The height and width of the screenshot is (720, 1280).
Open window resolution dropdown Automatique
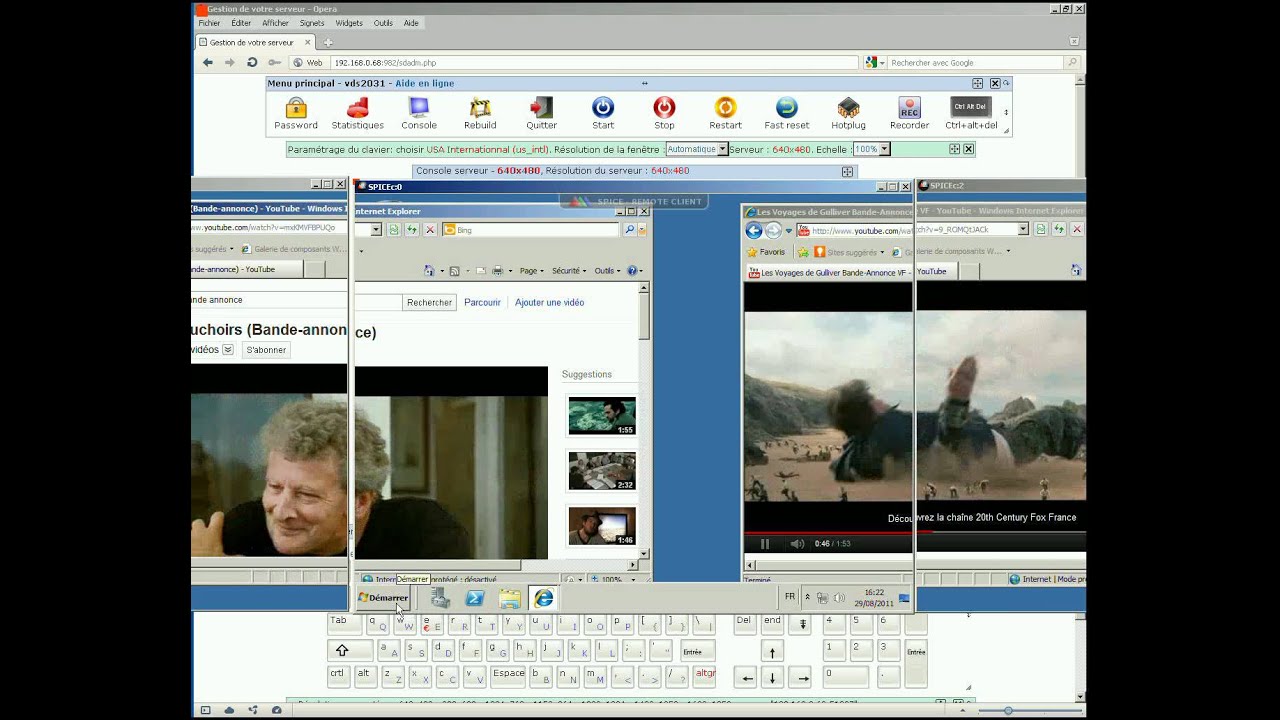(x=697, y=149)
